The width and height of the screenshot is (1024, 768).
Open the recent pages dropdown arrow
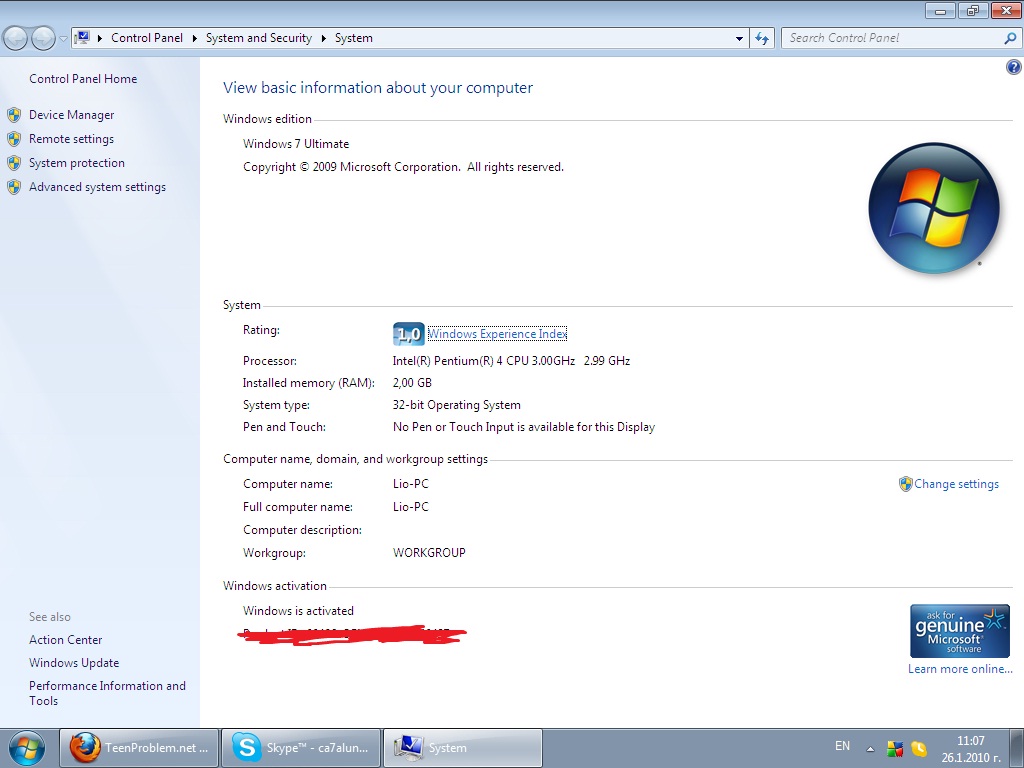click(x=63, y=39)
